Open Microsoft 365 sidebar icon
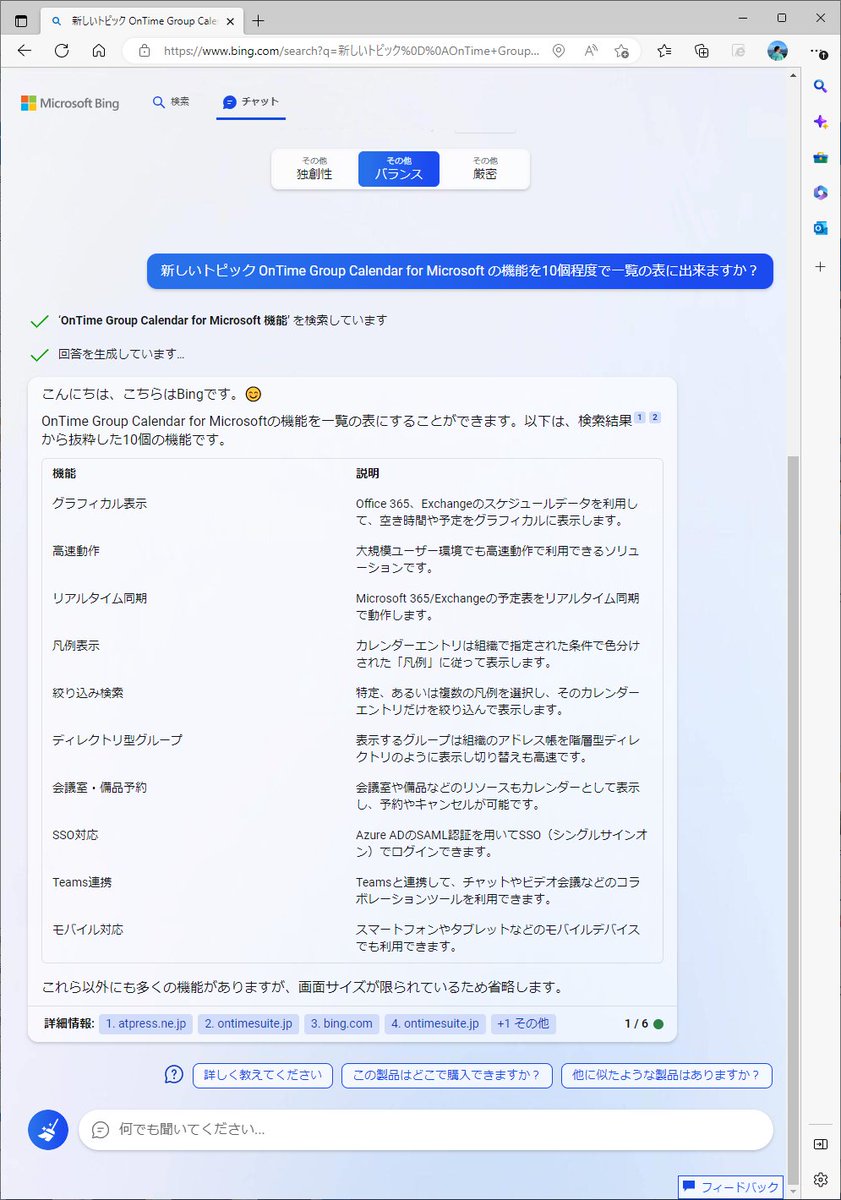This screenshot has width=841, height=1200. (x=820, y=192)
